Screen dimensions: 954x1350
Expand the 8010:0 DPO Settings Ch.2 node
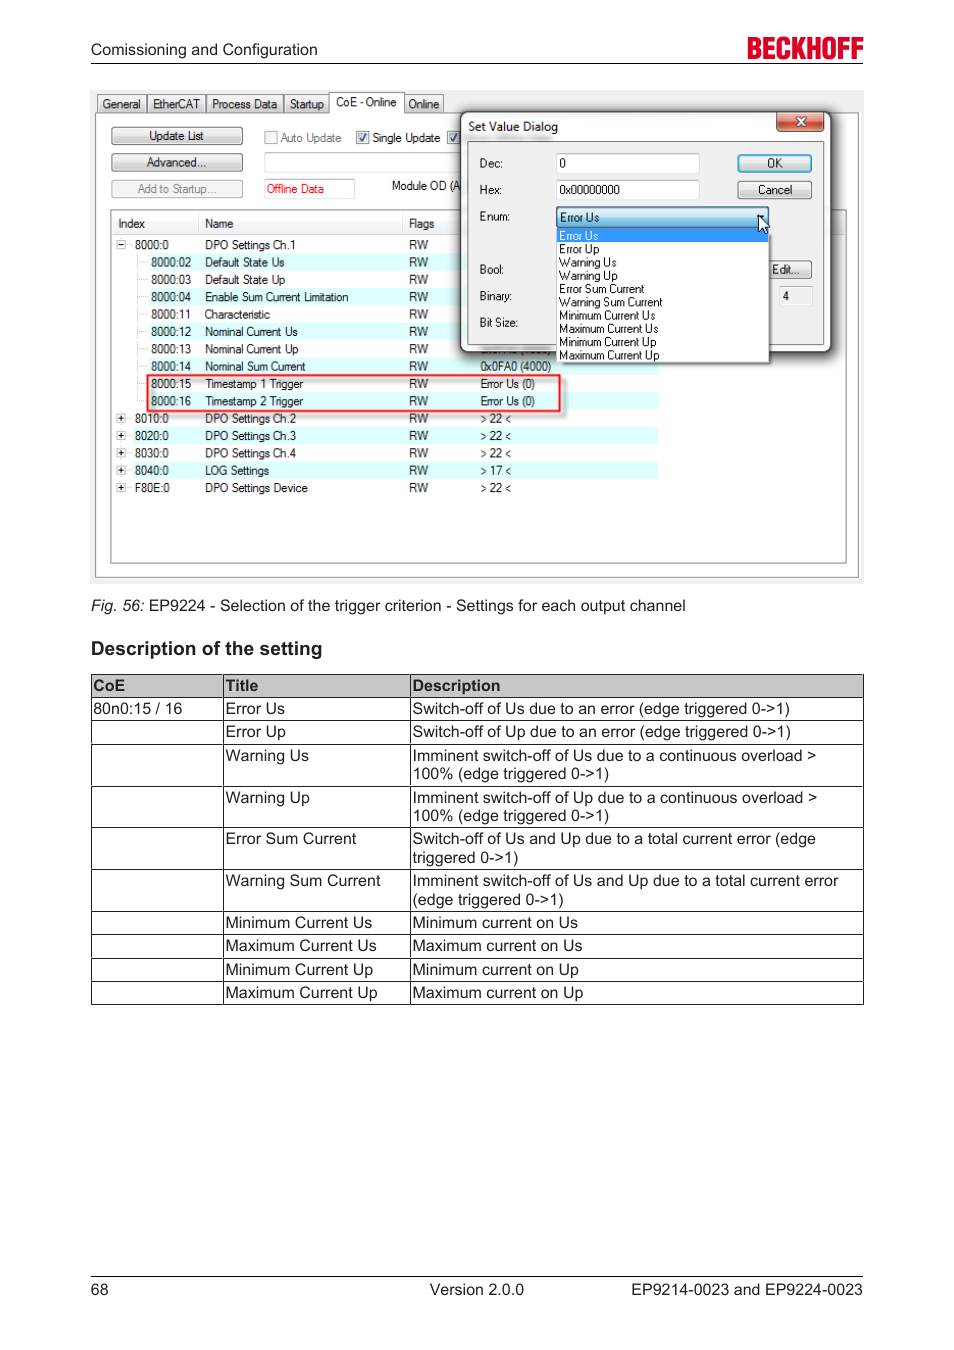point(121,419)
